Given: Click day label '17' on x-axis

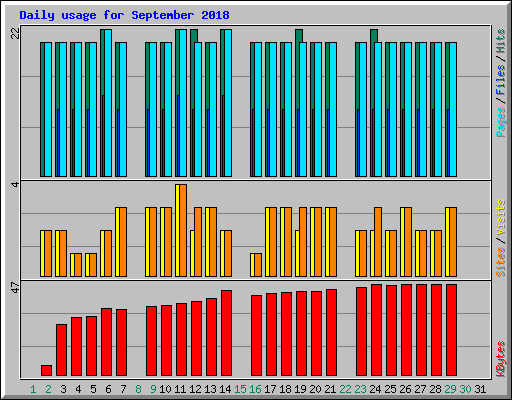Looking at the screenshot, I should point(270,389).
